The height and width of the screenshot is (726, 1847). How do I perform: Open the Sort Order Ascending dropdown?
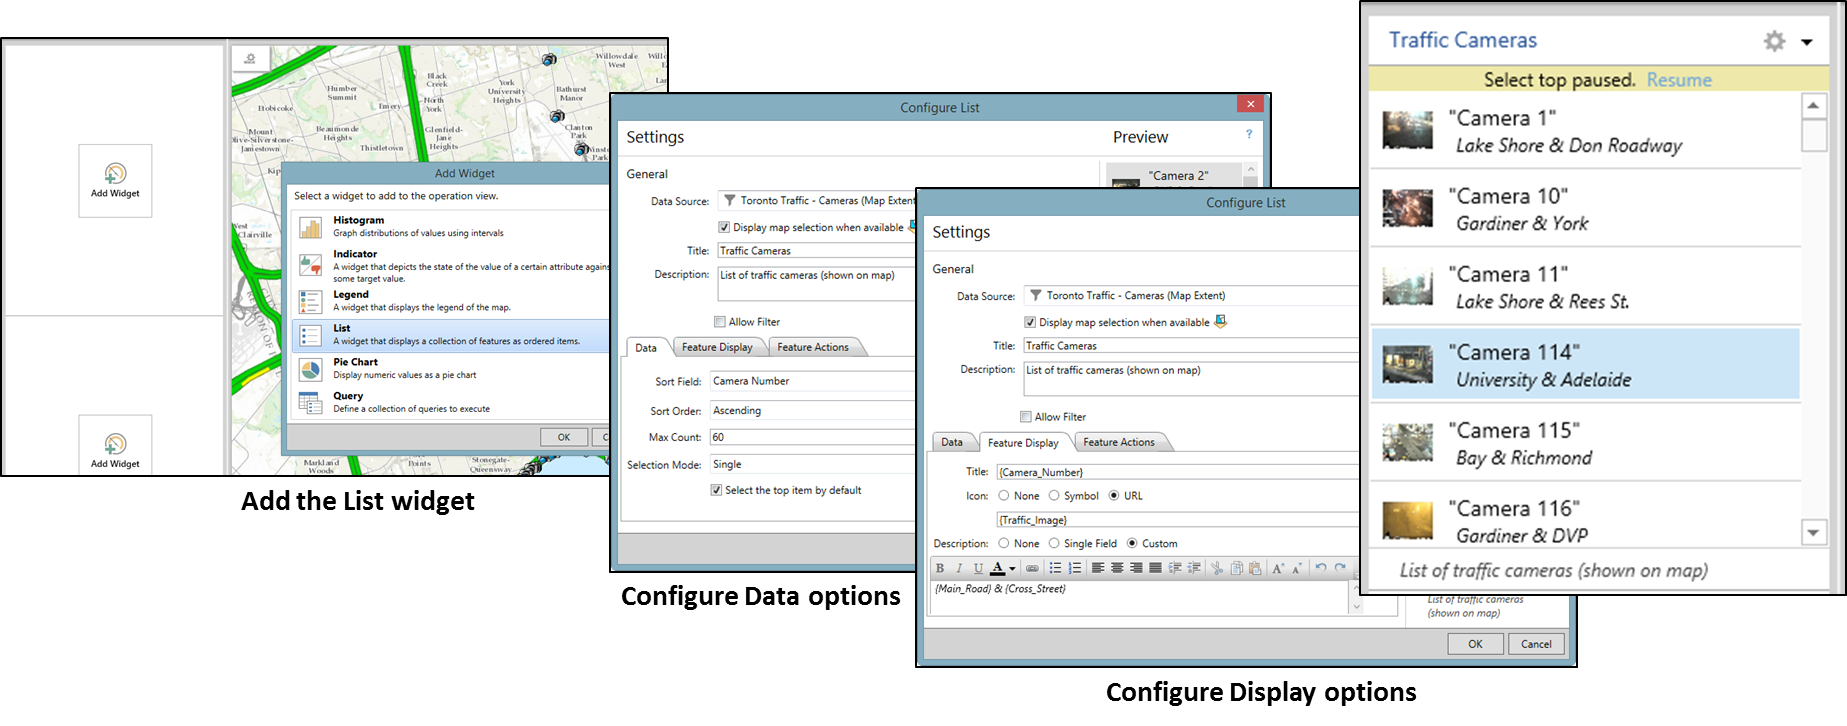812,411
